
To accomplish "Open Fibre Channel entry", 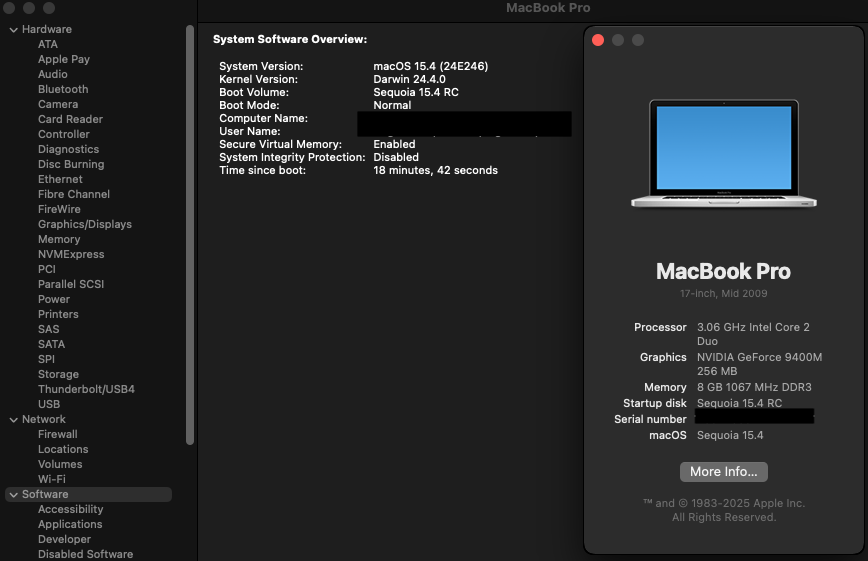I will coord(74,194).
